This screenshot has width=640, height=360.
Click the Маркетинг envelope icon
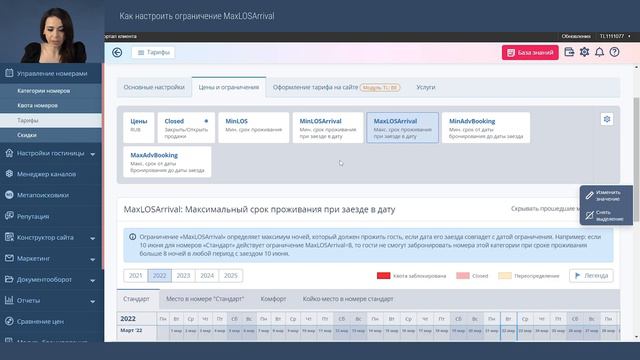[x=9, y=258]
